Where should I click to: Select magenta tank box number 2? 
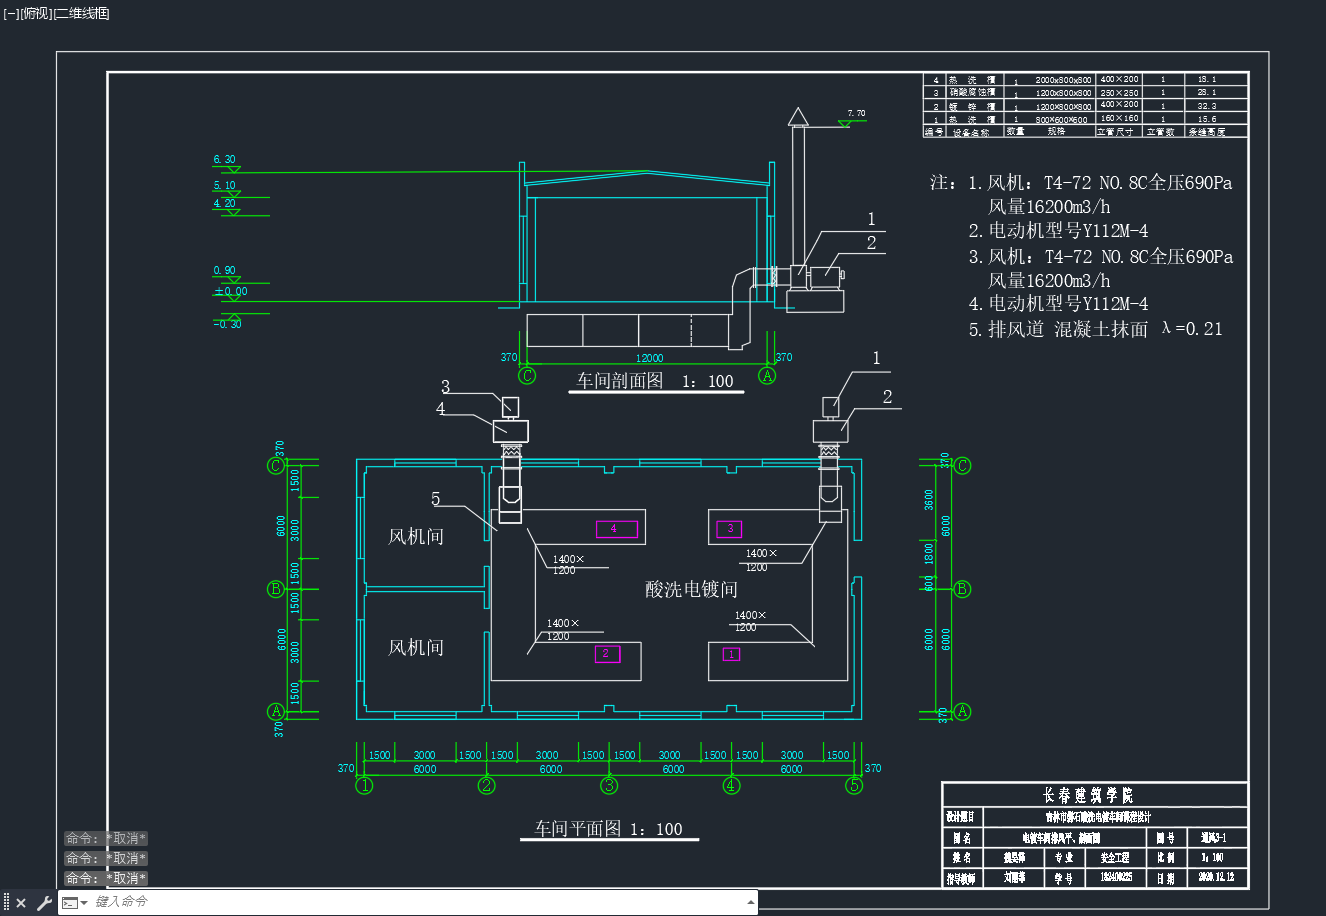607,654
